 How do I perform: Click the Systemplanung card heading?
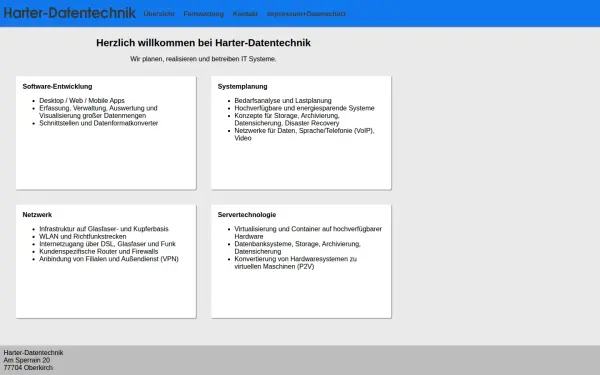[243, 86]
